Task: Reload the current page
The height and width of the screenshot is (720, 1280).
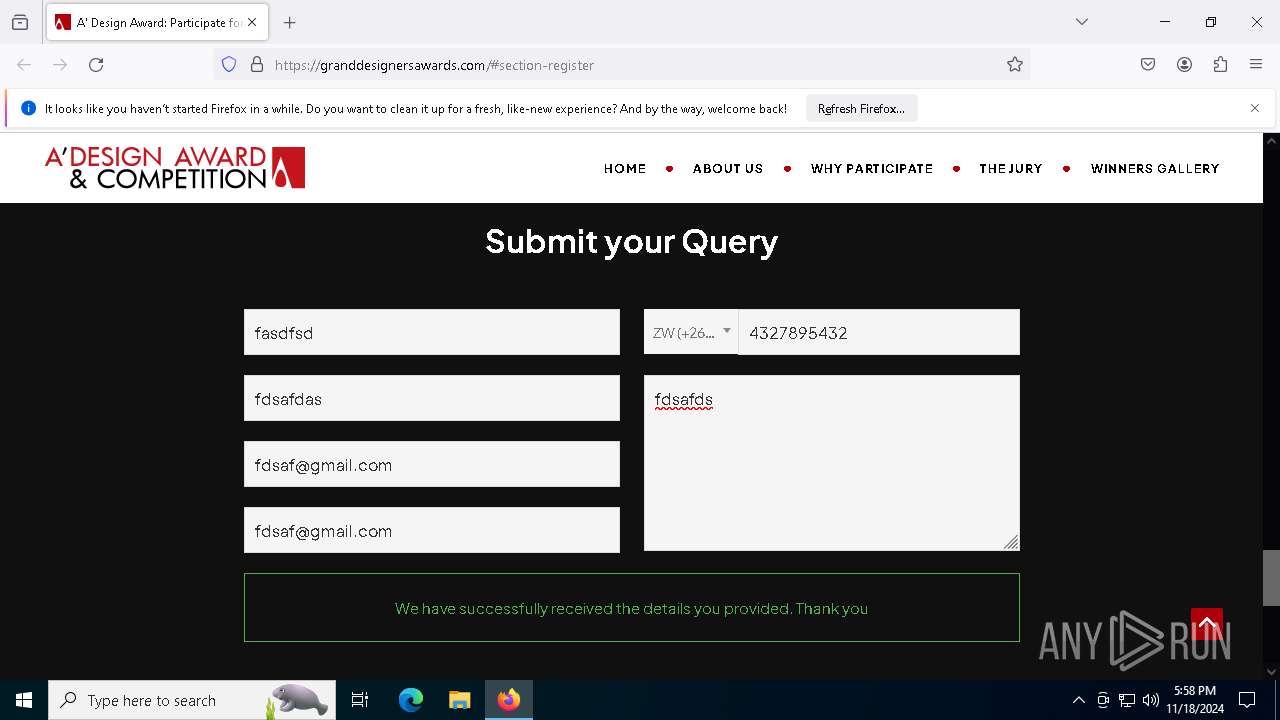Action: [96, 65]
